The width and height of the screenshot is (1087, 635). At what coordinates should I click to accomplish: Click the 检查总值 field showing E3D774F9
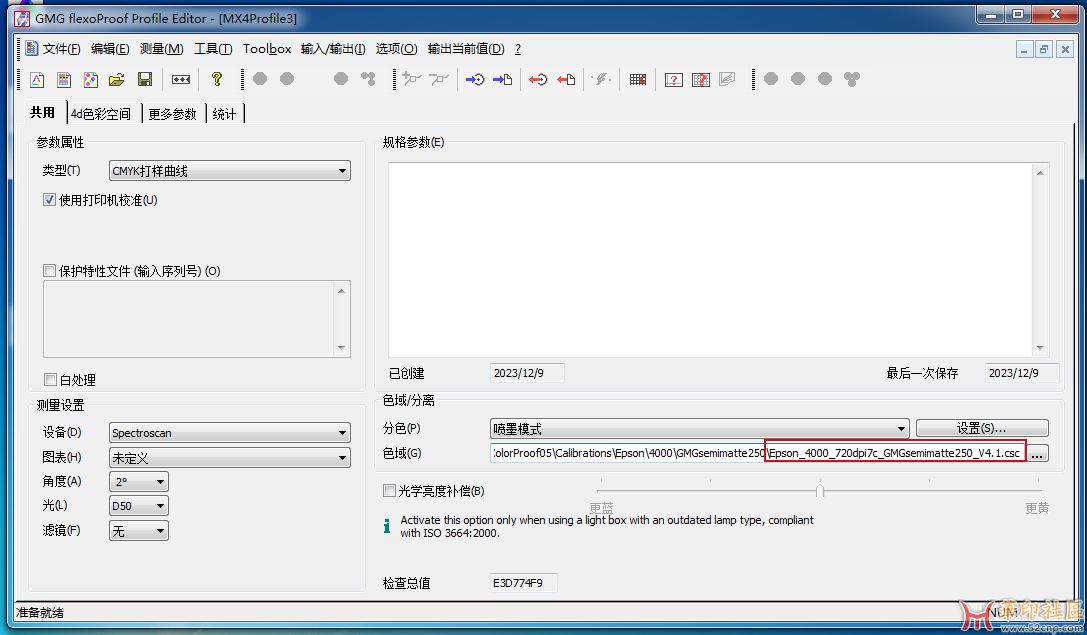523,583
